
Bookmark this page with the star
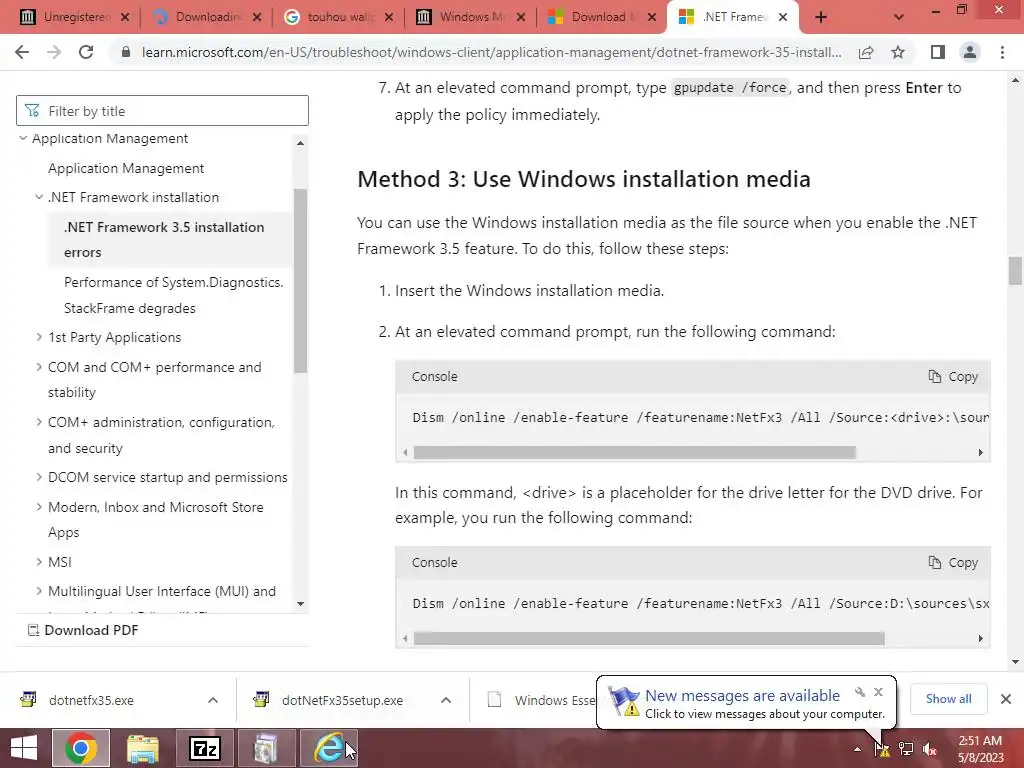tap(898, 52)
